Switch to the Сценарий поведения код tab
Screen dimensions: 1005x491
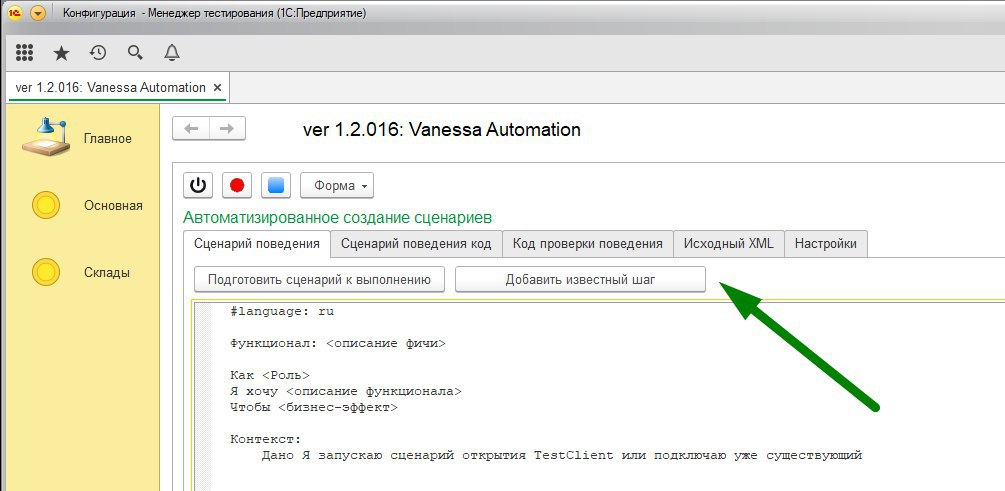416,244
